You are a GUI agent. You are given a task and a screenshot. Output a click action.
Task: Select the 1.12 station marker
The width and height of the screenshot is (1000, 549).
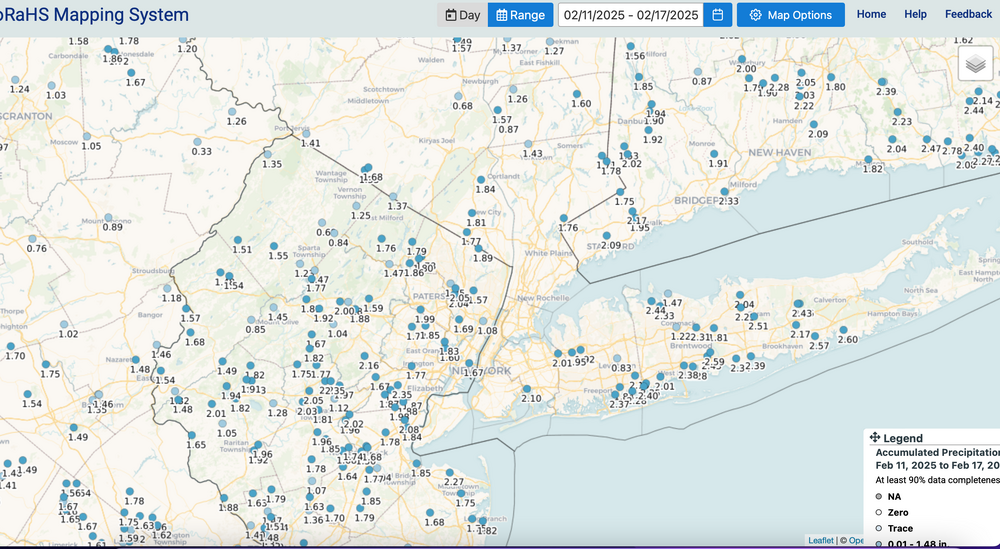334,399
